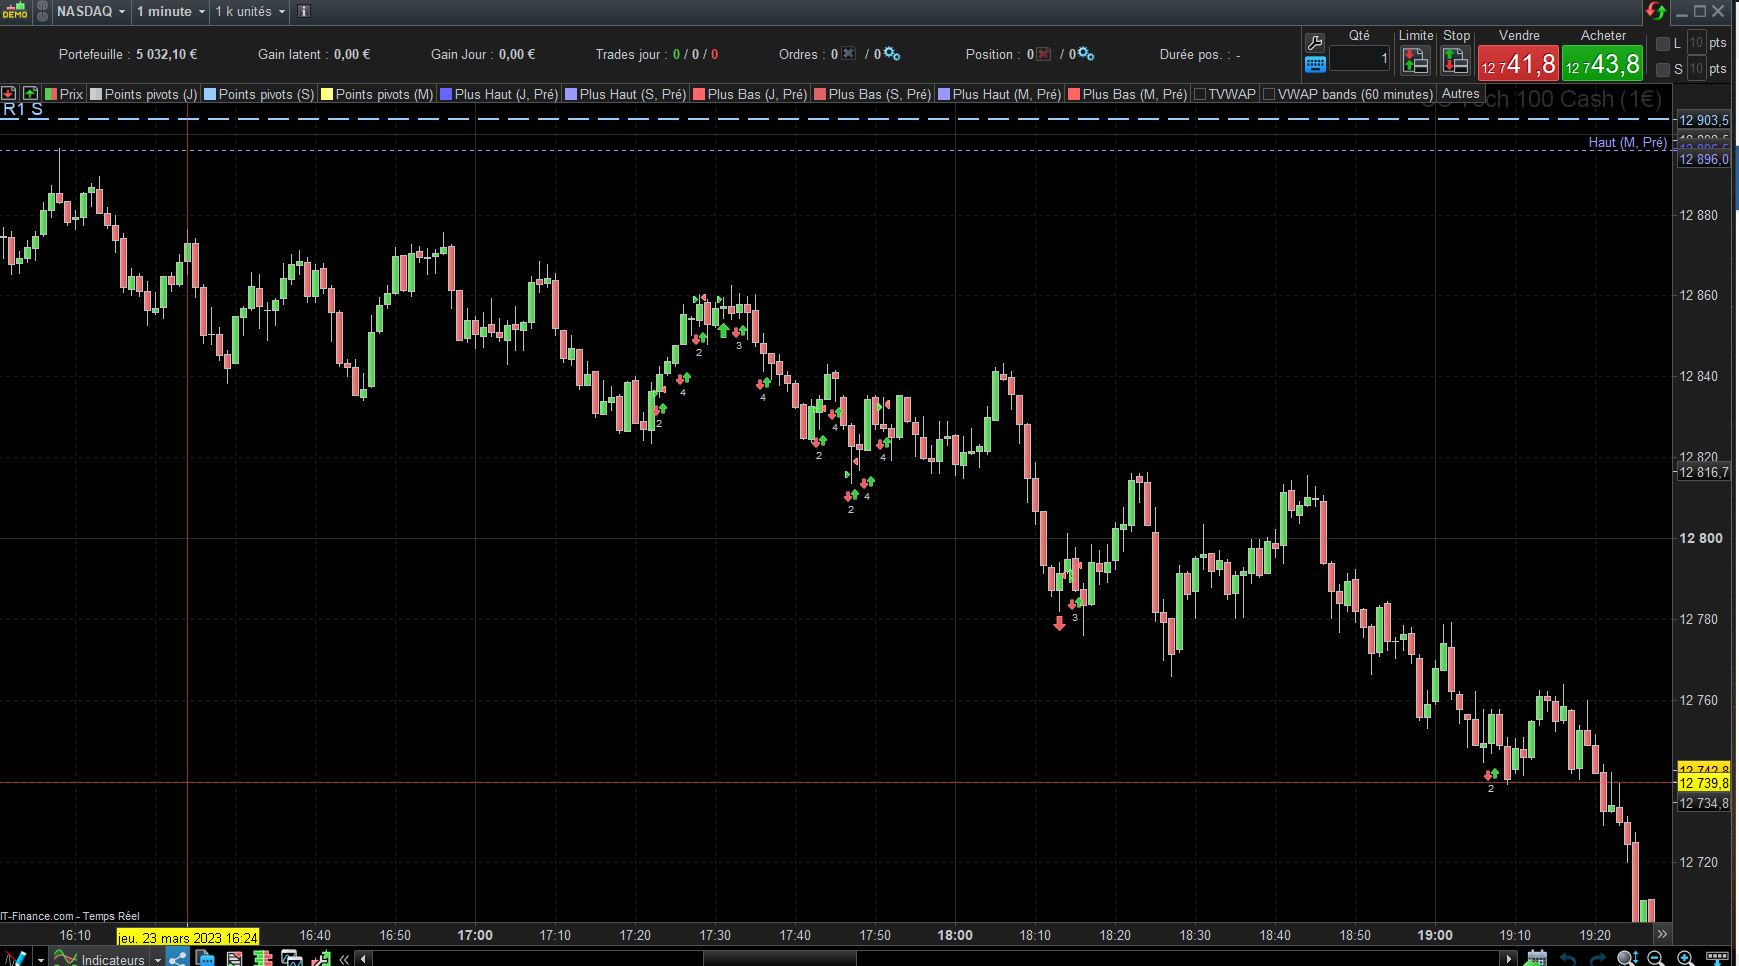1739x966 pixels.
Task: Open the 1 k unités history dropdown
Action: click(x=250, y=11)
